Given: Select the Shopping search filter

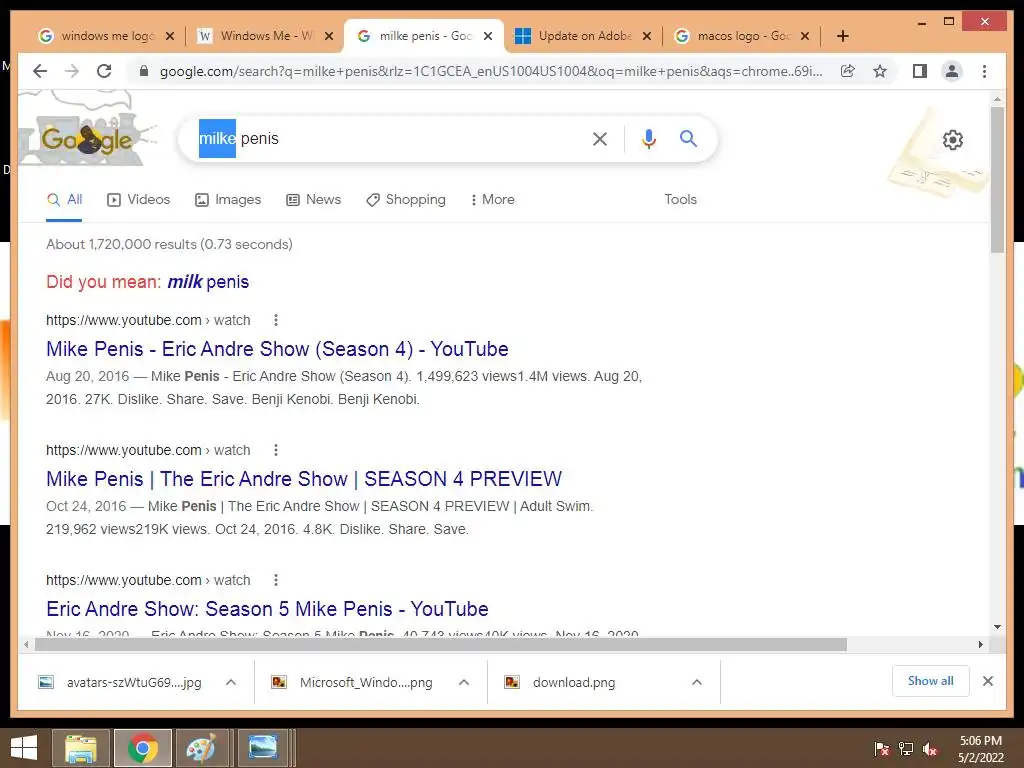Looking at the screenshot, I should tap(406, 199).
